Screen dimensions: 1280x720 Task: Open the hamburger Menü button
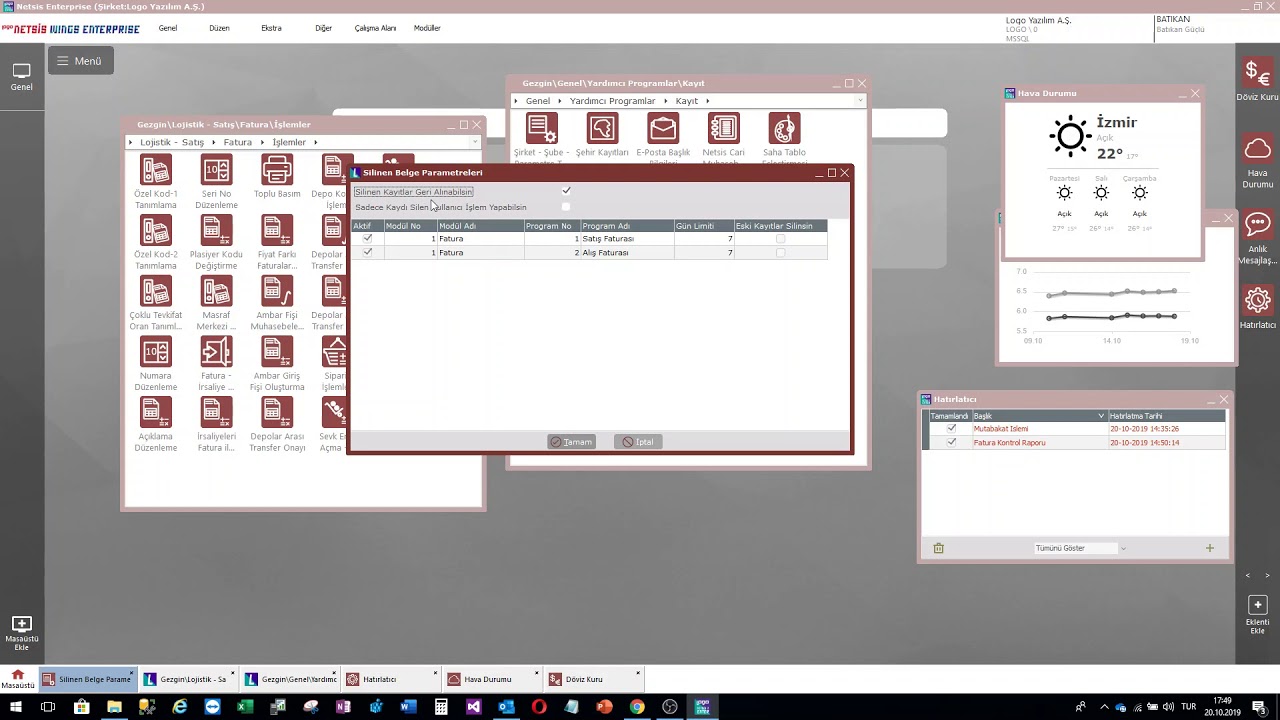click(x=79, y=61)
